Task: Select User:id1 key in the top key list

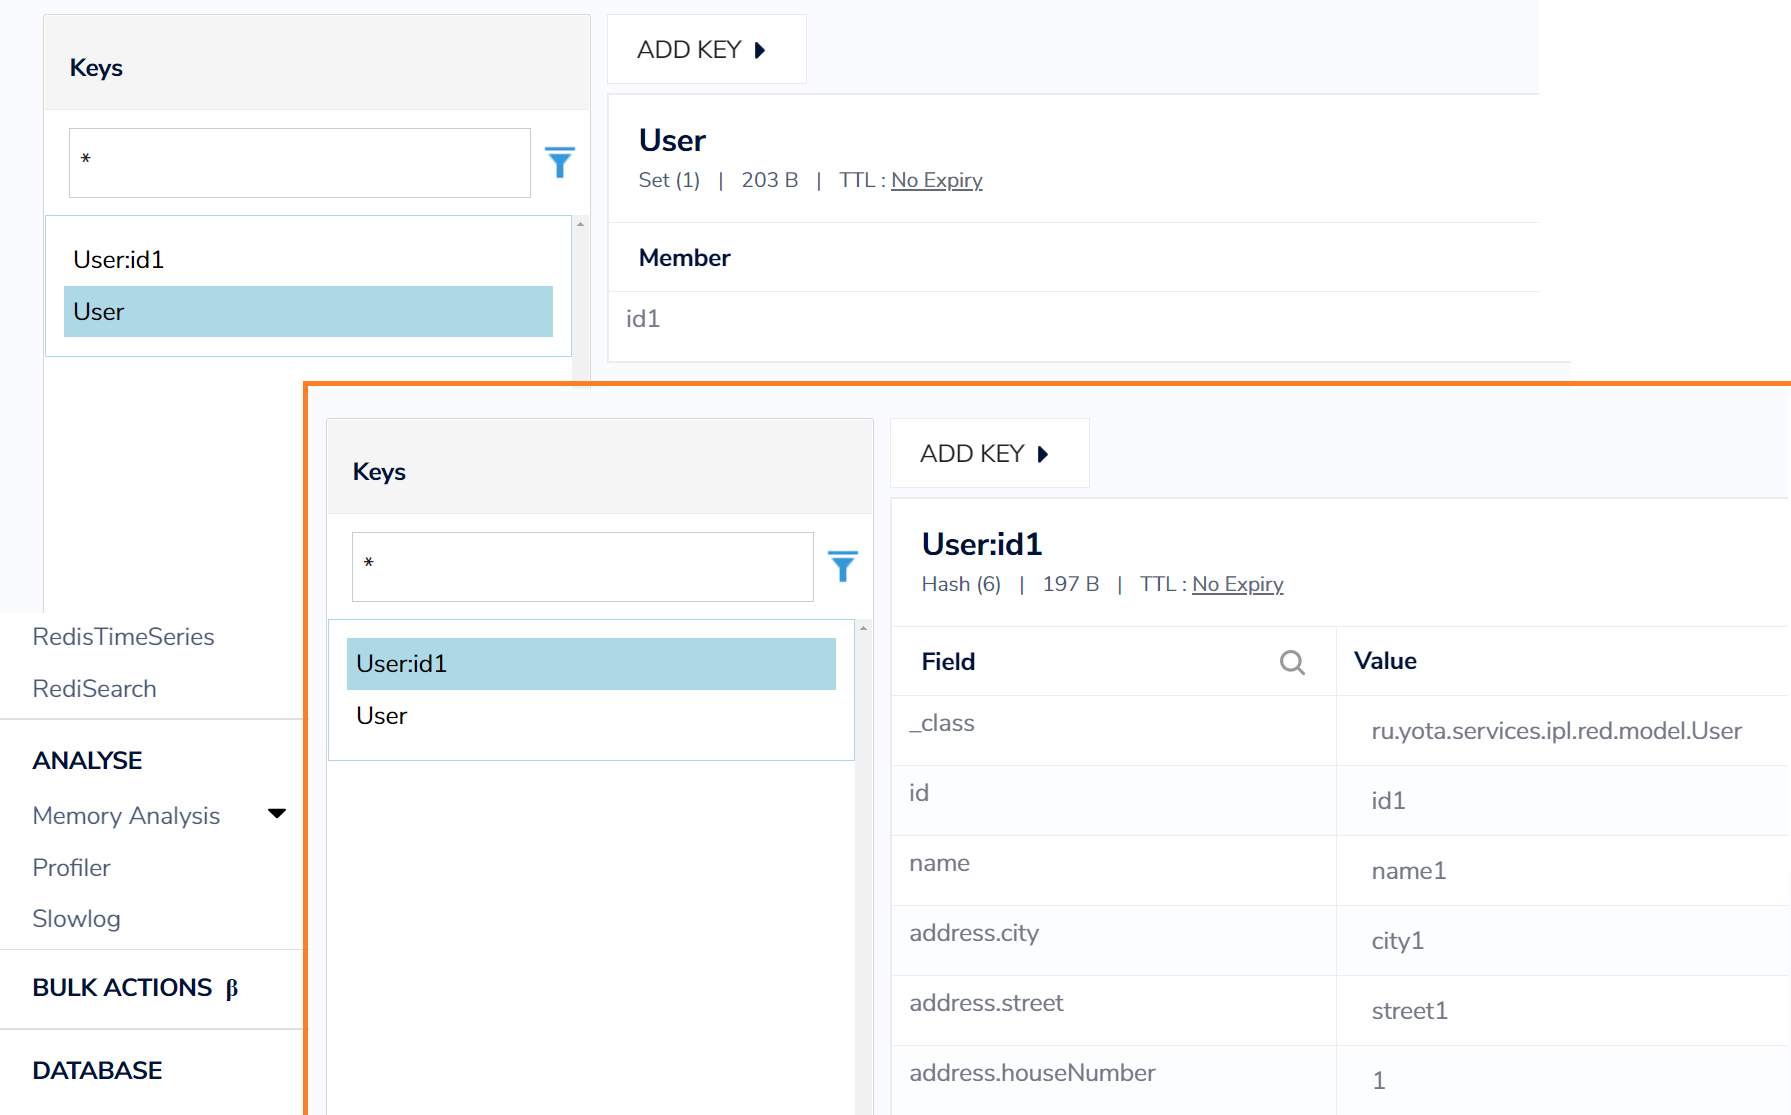Action: point(118,260)
